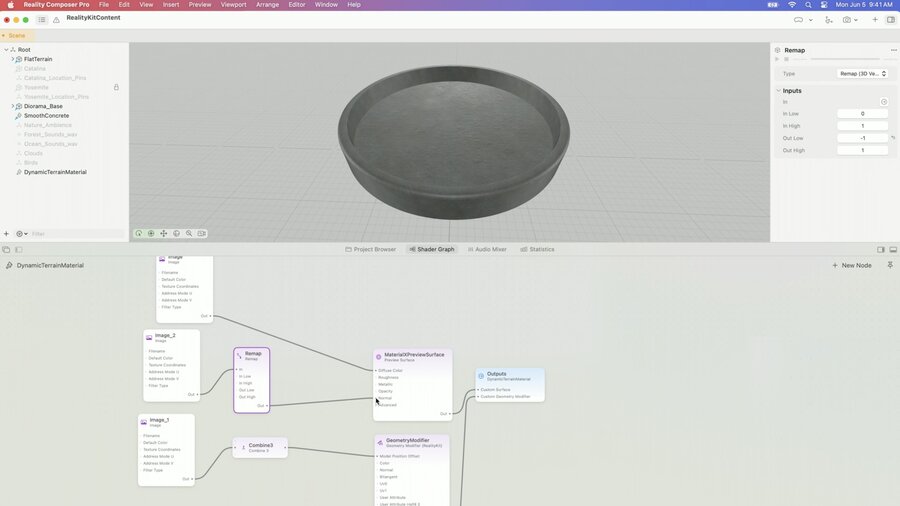
Task: Select the Image_2 node header
Action: pyautogui.click(x=171, y=337)
